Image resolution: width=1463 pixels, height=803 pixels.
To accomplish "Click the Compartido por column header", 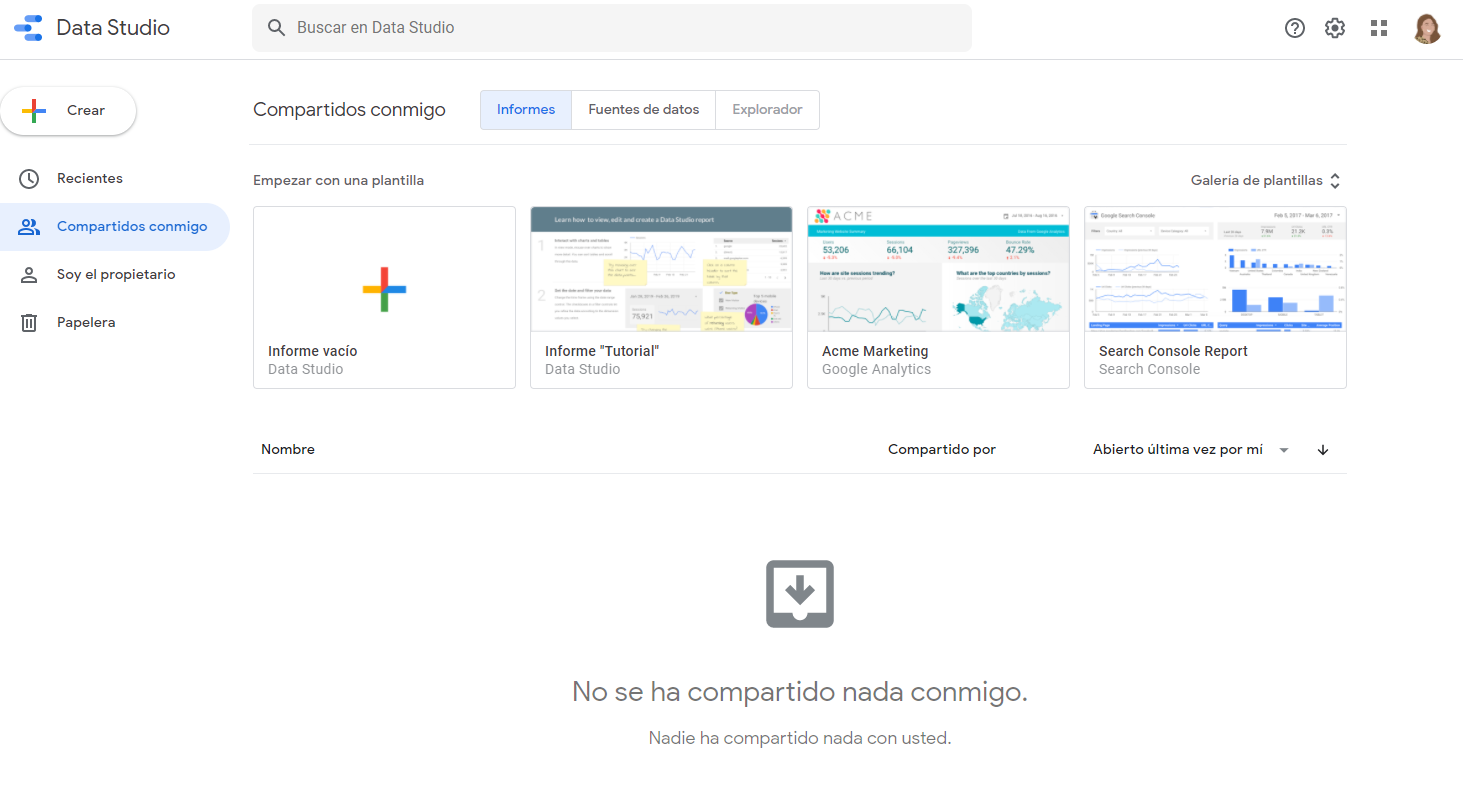I will (x=942, y=450).
